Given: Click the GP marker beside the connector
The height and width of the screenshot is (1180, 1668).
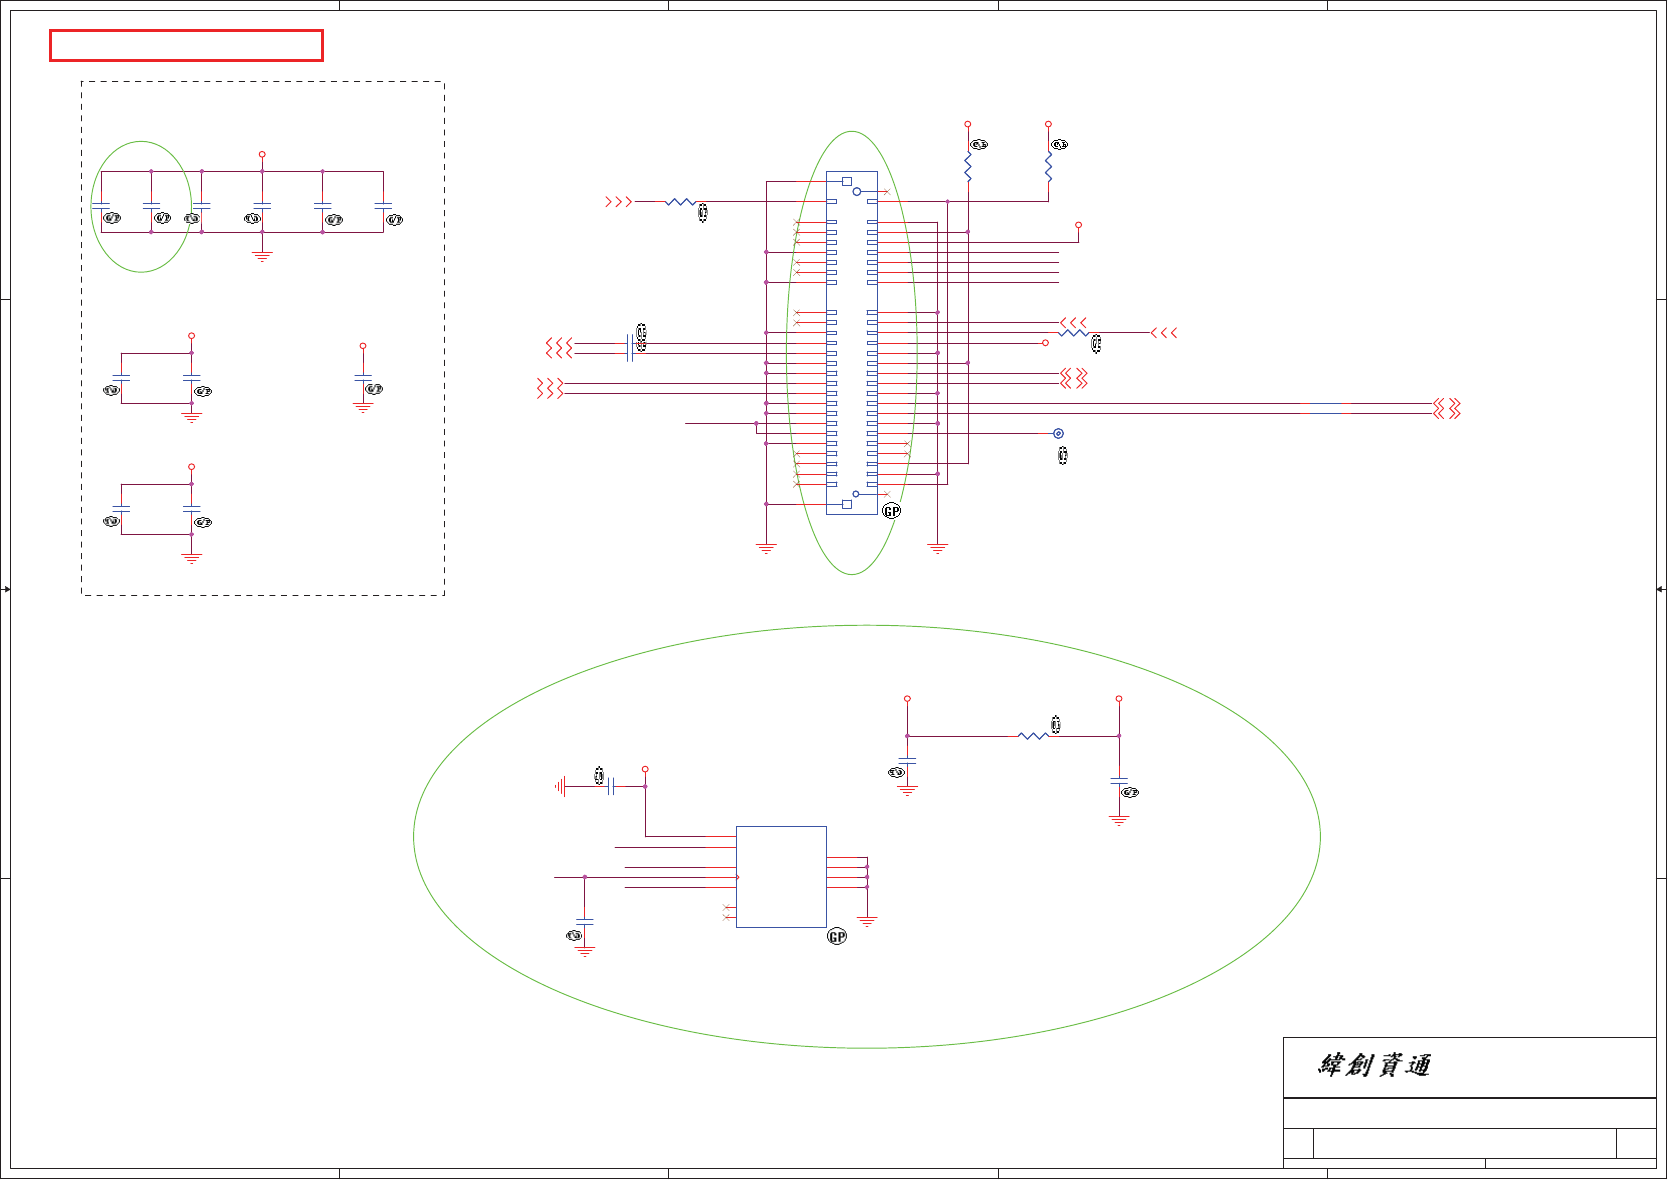Looking at the screenshot, I should click(892, 511).
